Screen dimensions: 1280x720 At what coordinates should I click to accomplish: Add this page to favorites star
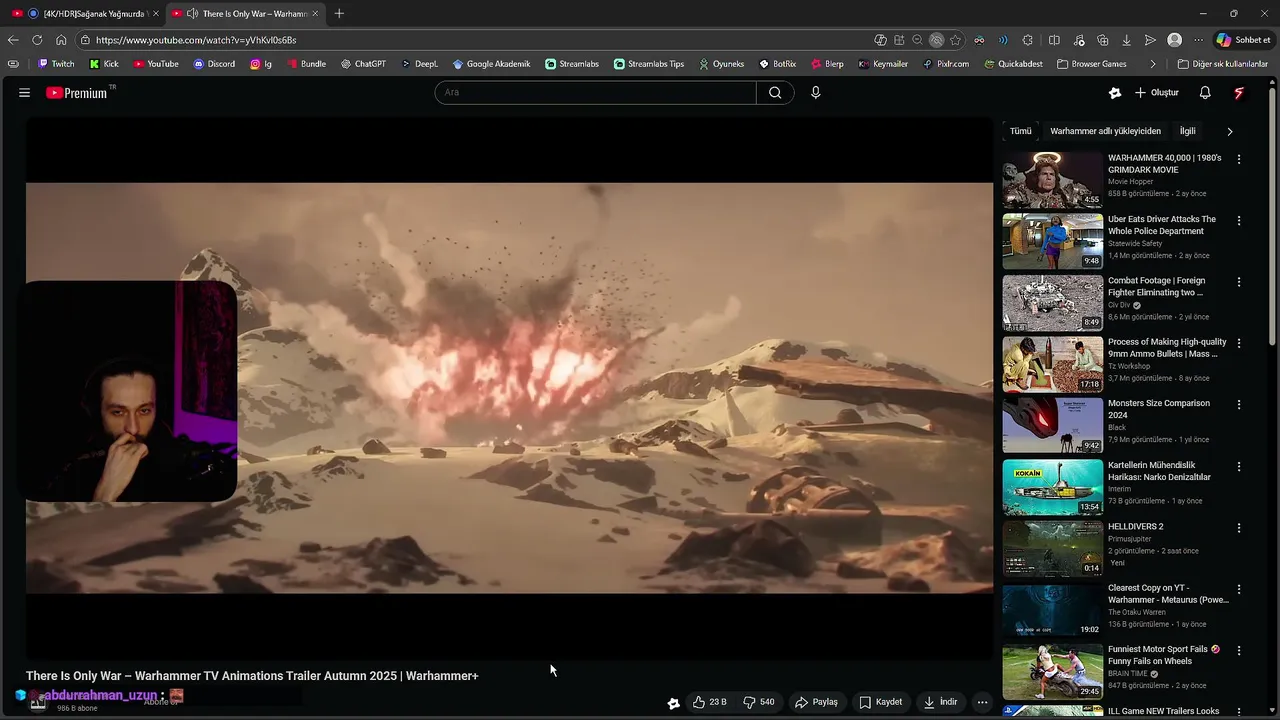[x=956, y=40]
